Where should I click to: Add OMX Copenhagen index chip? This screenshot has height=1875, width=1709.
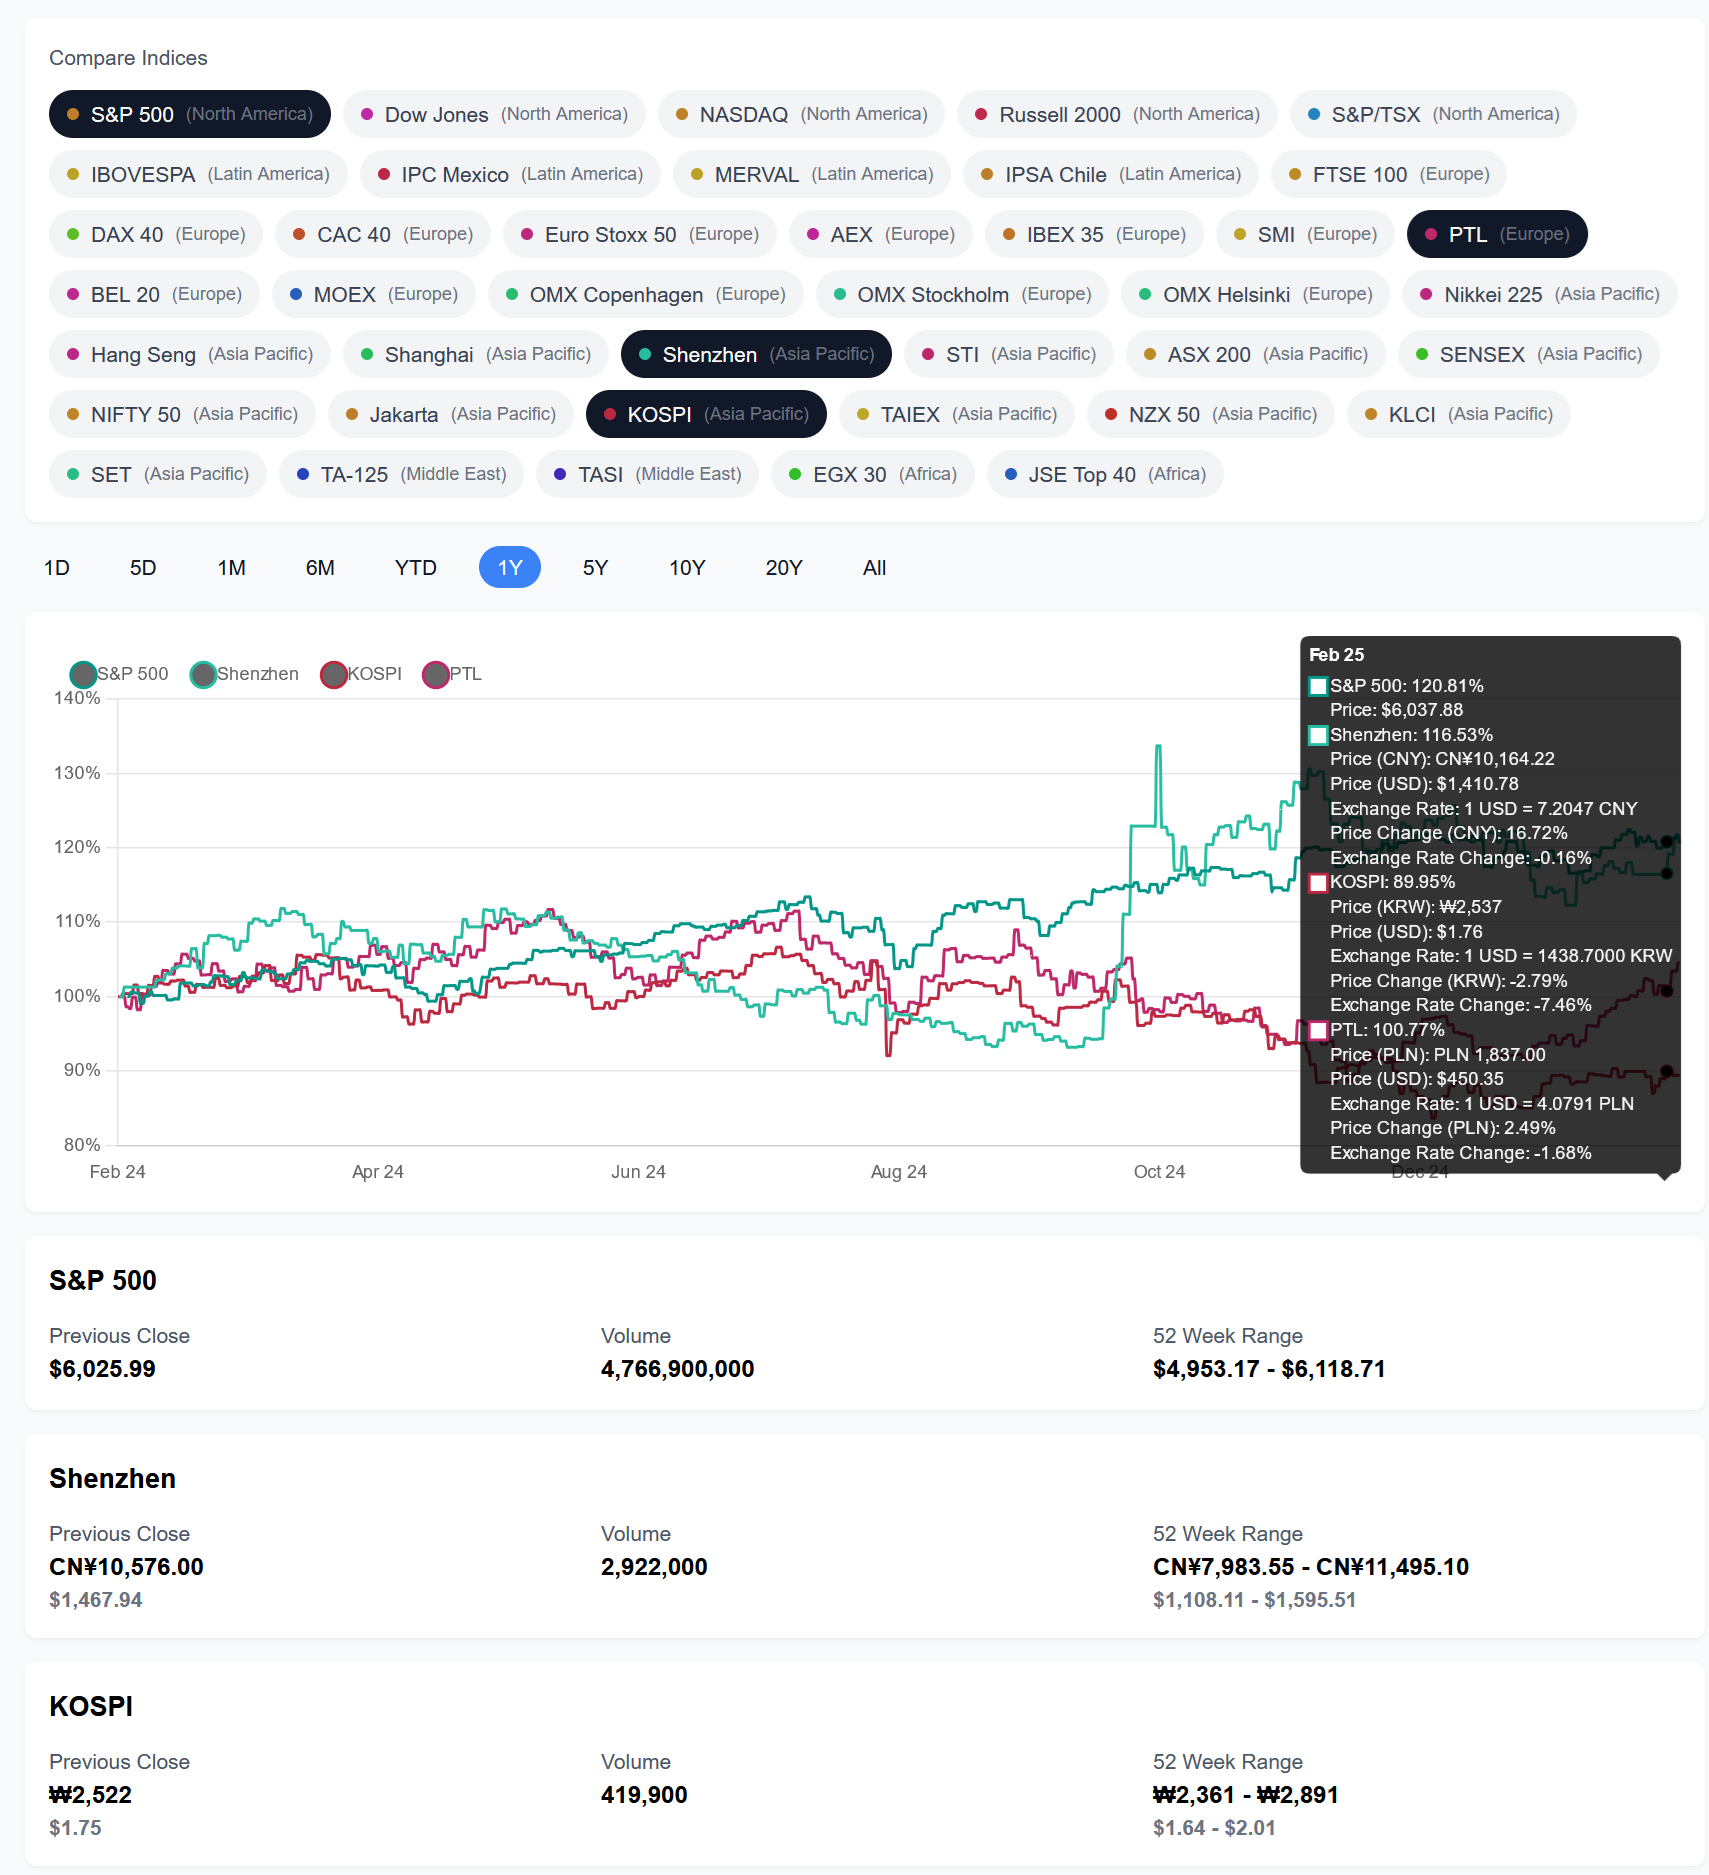click(x=646, y=294)
